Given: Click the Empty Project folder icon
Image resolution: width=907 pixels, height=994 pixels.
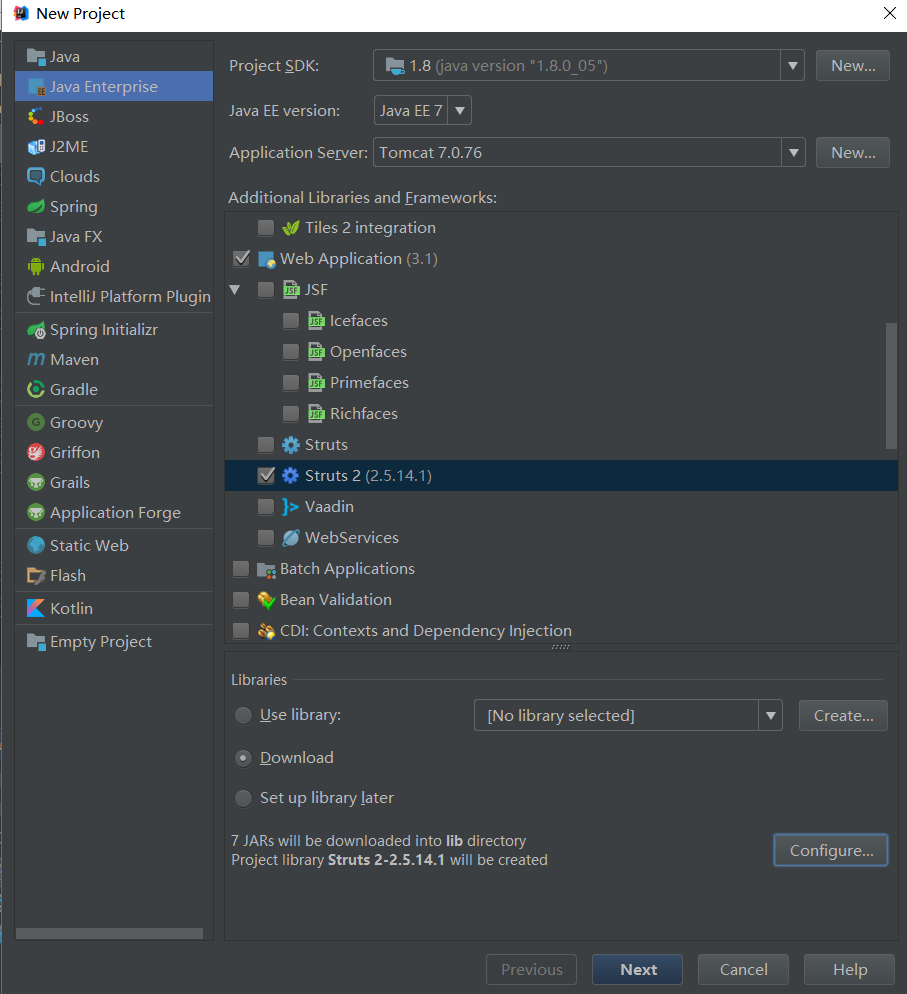Looking at the screenshot, I should pos(36,642).
